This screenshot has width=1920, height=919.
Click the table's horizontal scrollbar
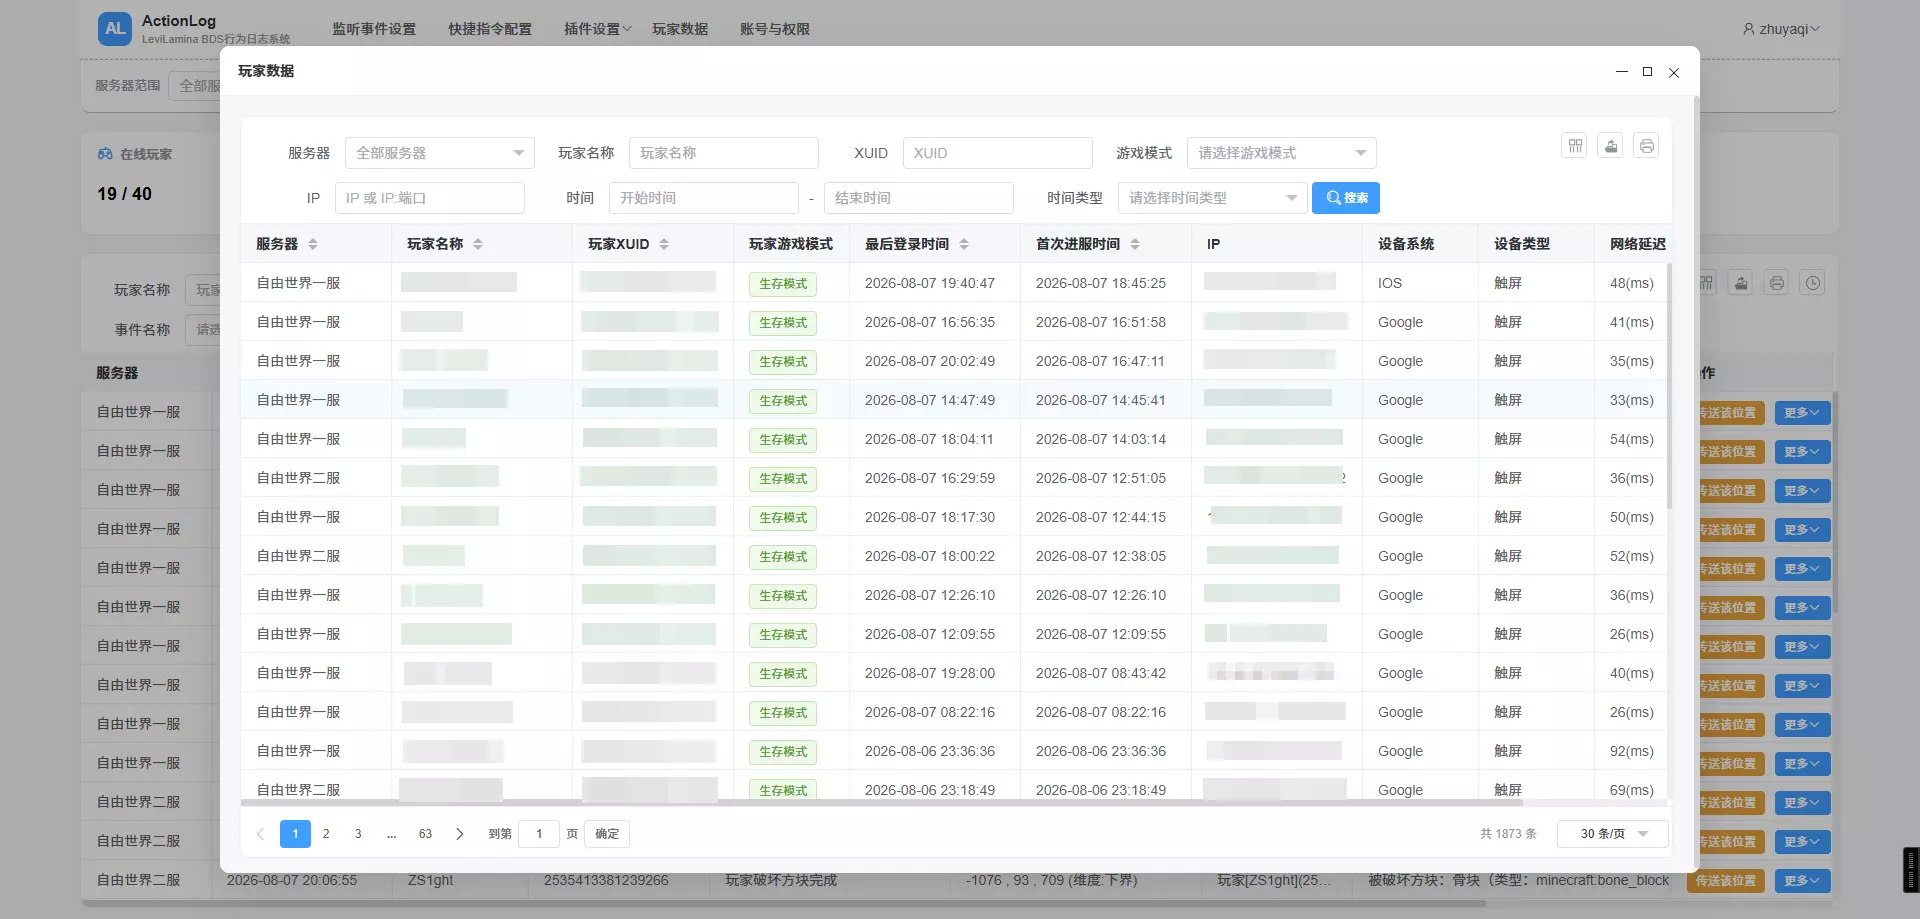(x=881, y=803)
